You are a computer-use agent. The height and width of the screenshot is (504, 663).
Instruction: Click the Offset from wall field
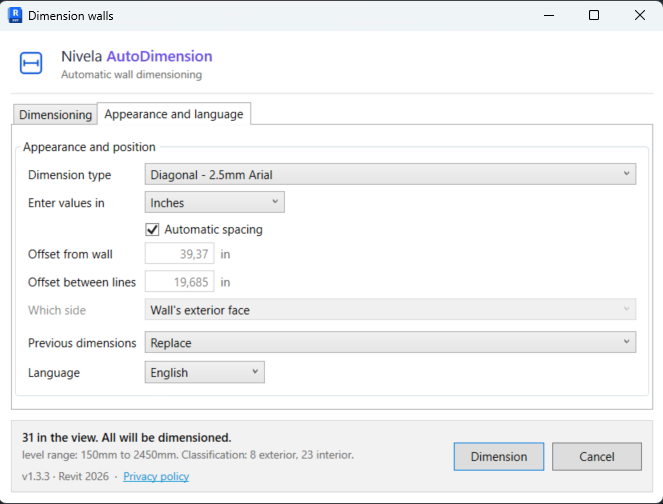point(179,254)
